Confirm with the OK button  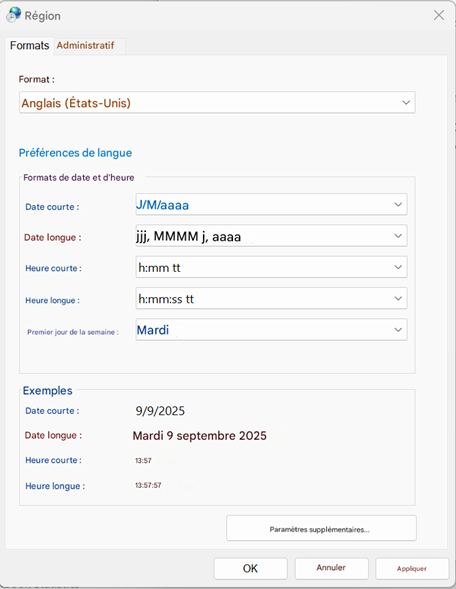[x=251, y=568]
